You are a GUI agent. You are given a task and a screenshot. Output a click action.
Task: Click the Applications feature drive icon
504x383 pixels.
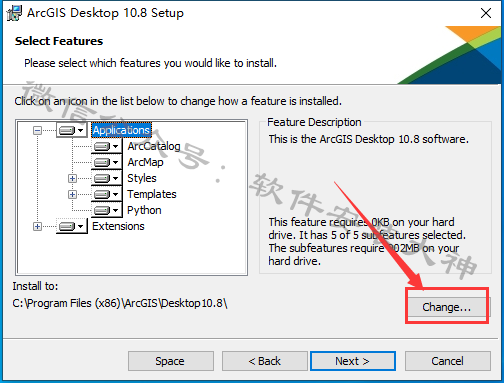(x=72, y=130)
